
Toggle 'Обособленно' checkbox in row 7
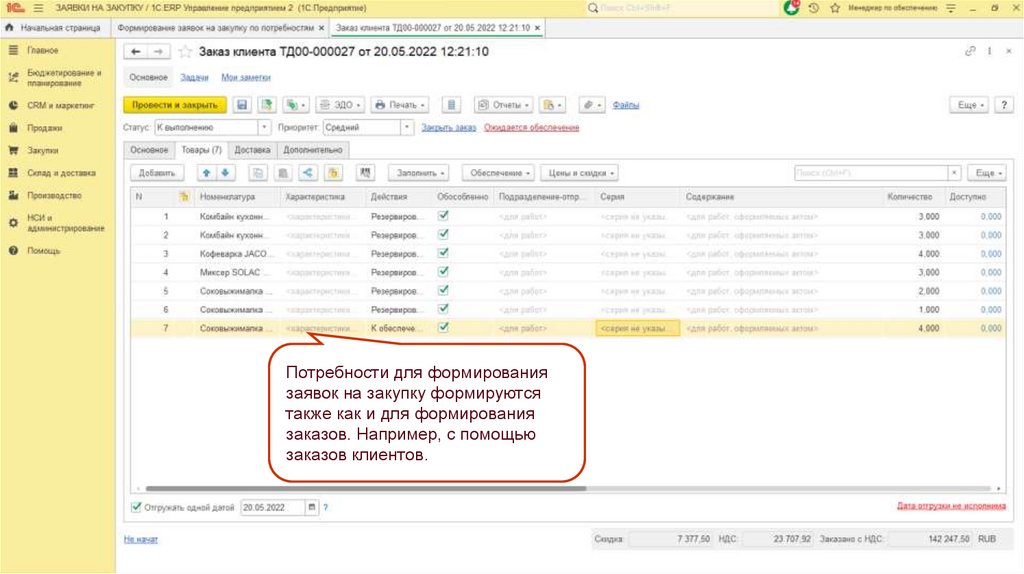point(444,327)
